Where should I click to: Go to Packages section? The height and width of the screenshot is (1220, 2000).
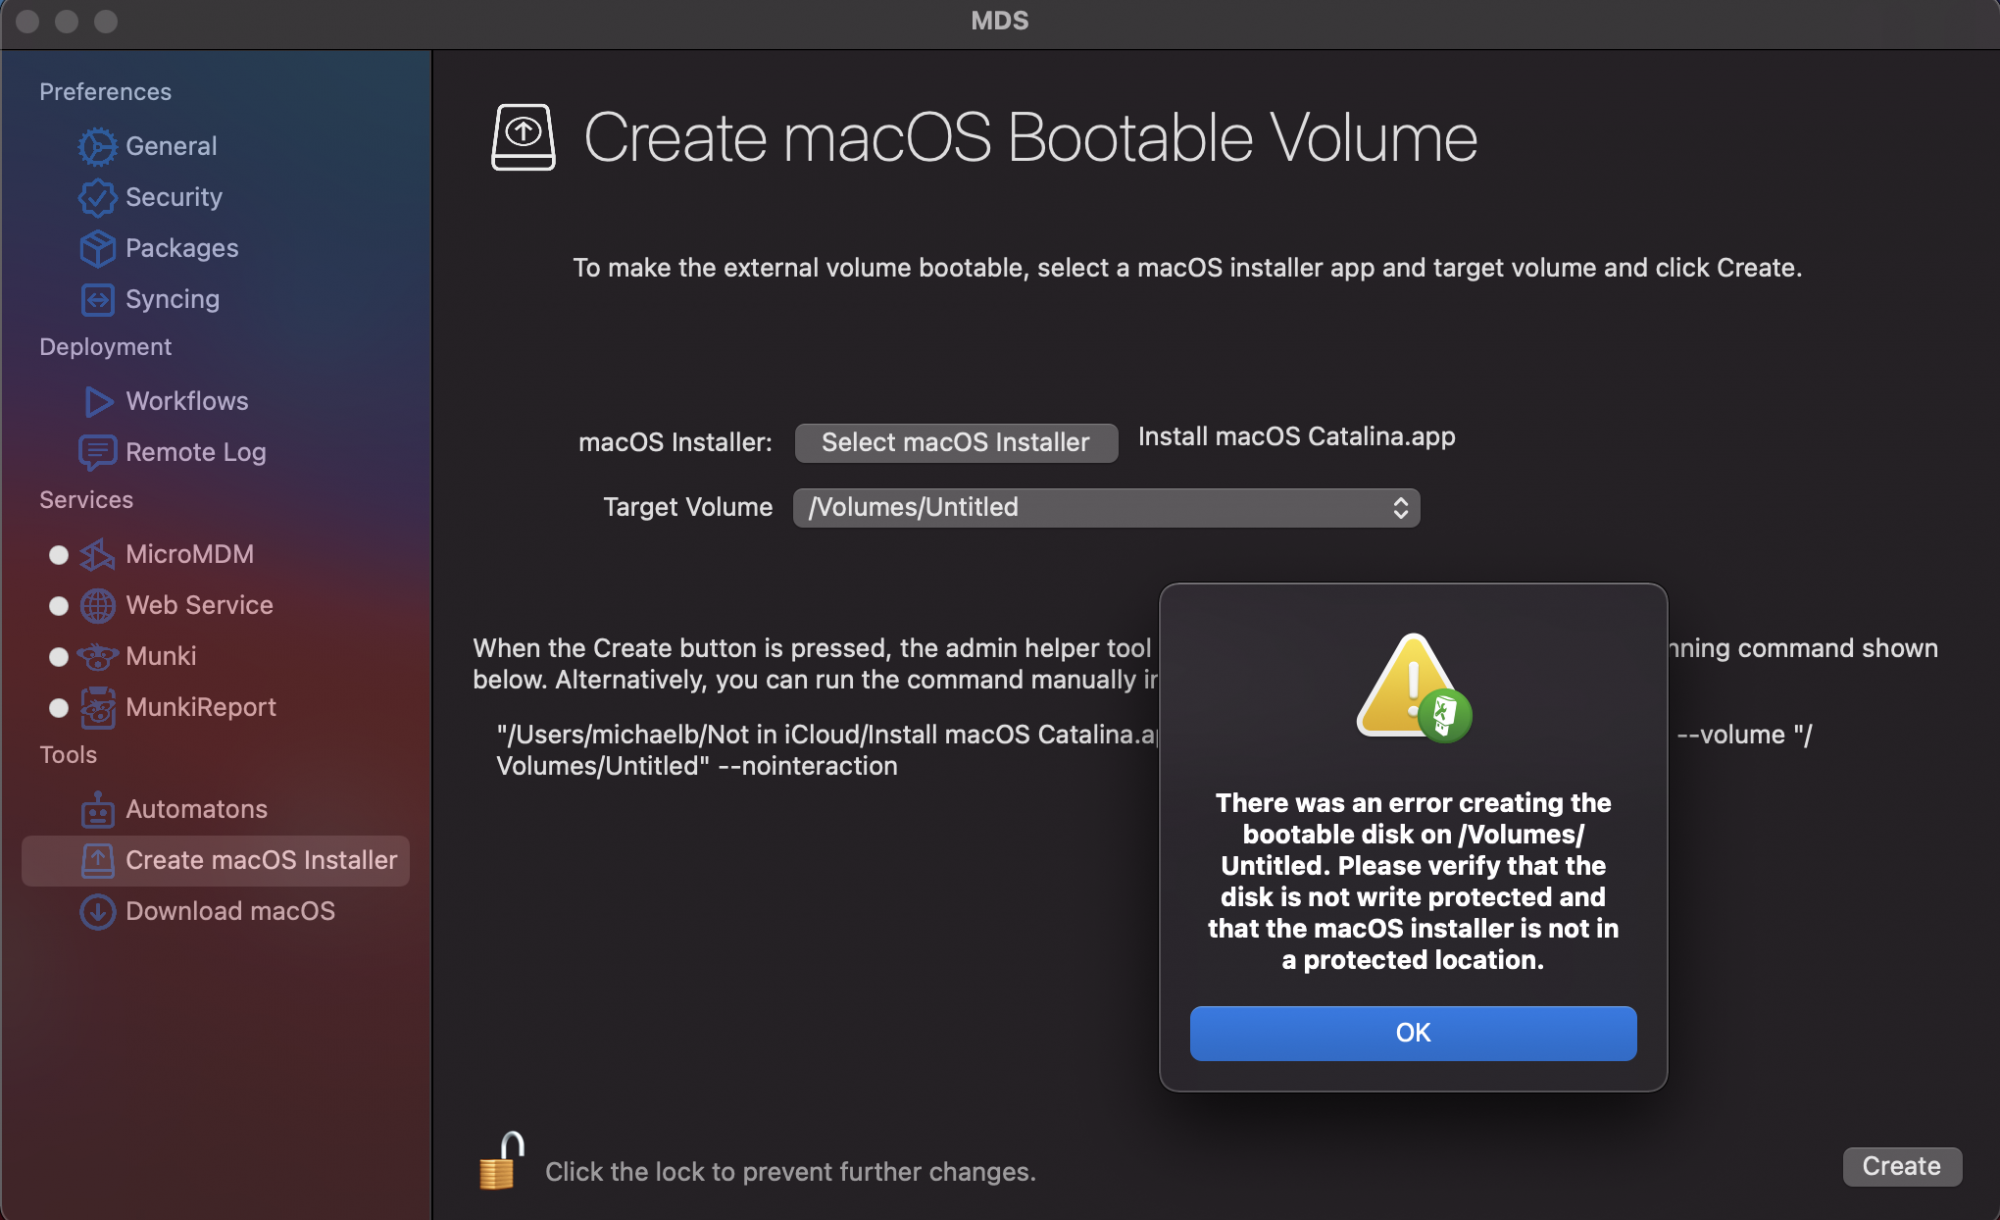pos(182,248)
